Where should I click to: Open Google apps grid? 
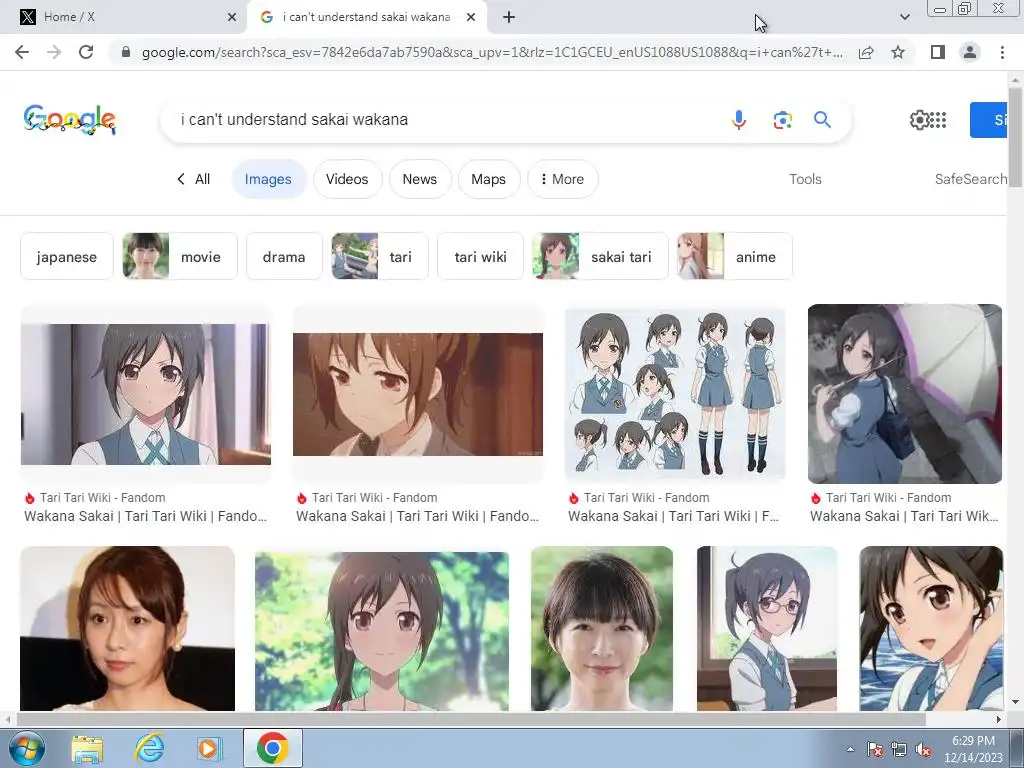point(938,120)
